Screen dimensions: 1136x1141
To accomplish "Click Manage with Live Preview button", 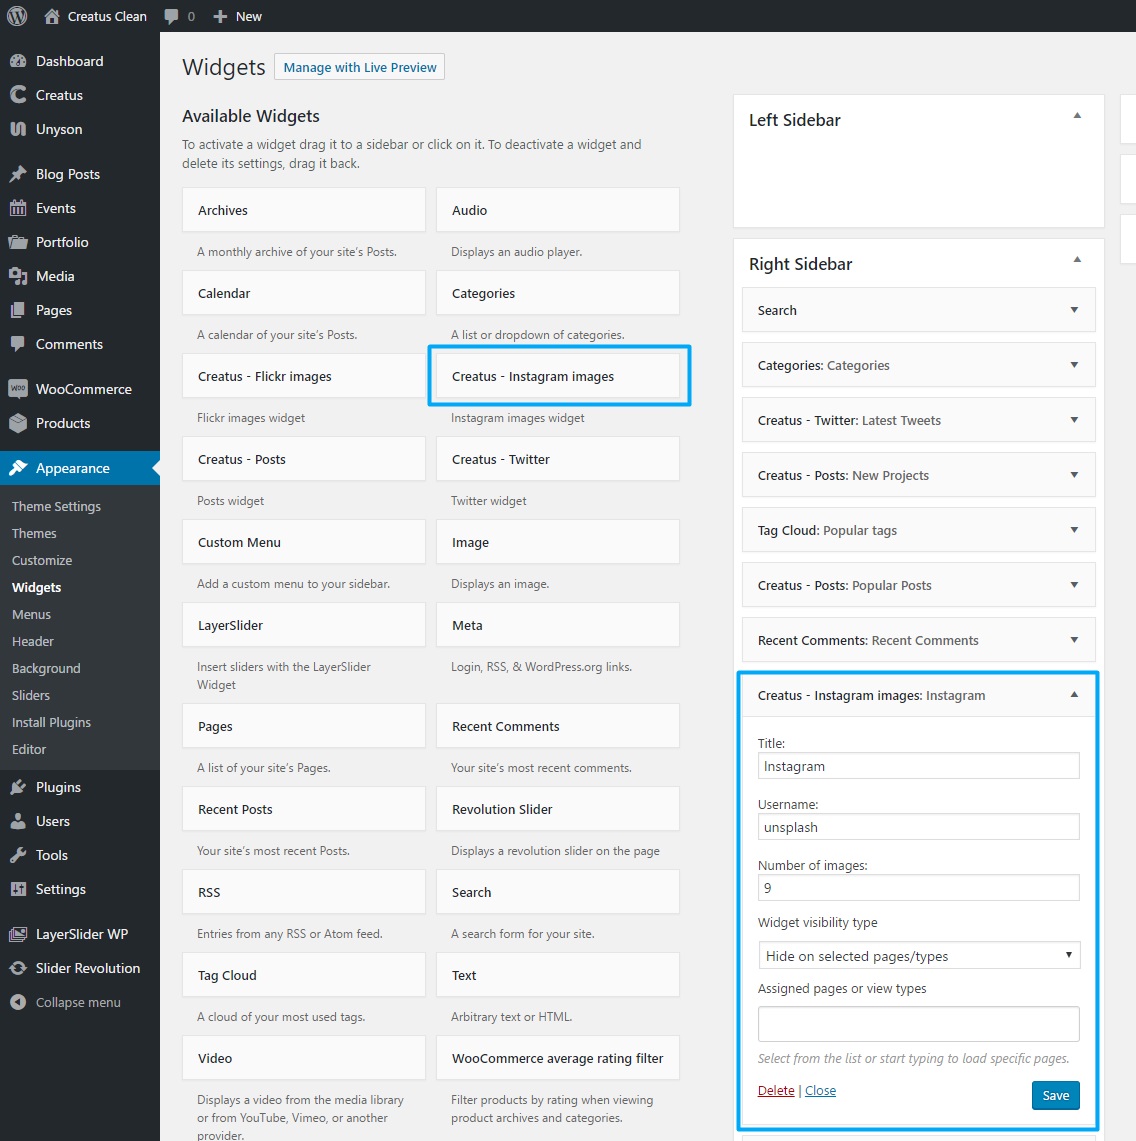I will [360, 67].
